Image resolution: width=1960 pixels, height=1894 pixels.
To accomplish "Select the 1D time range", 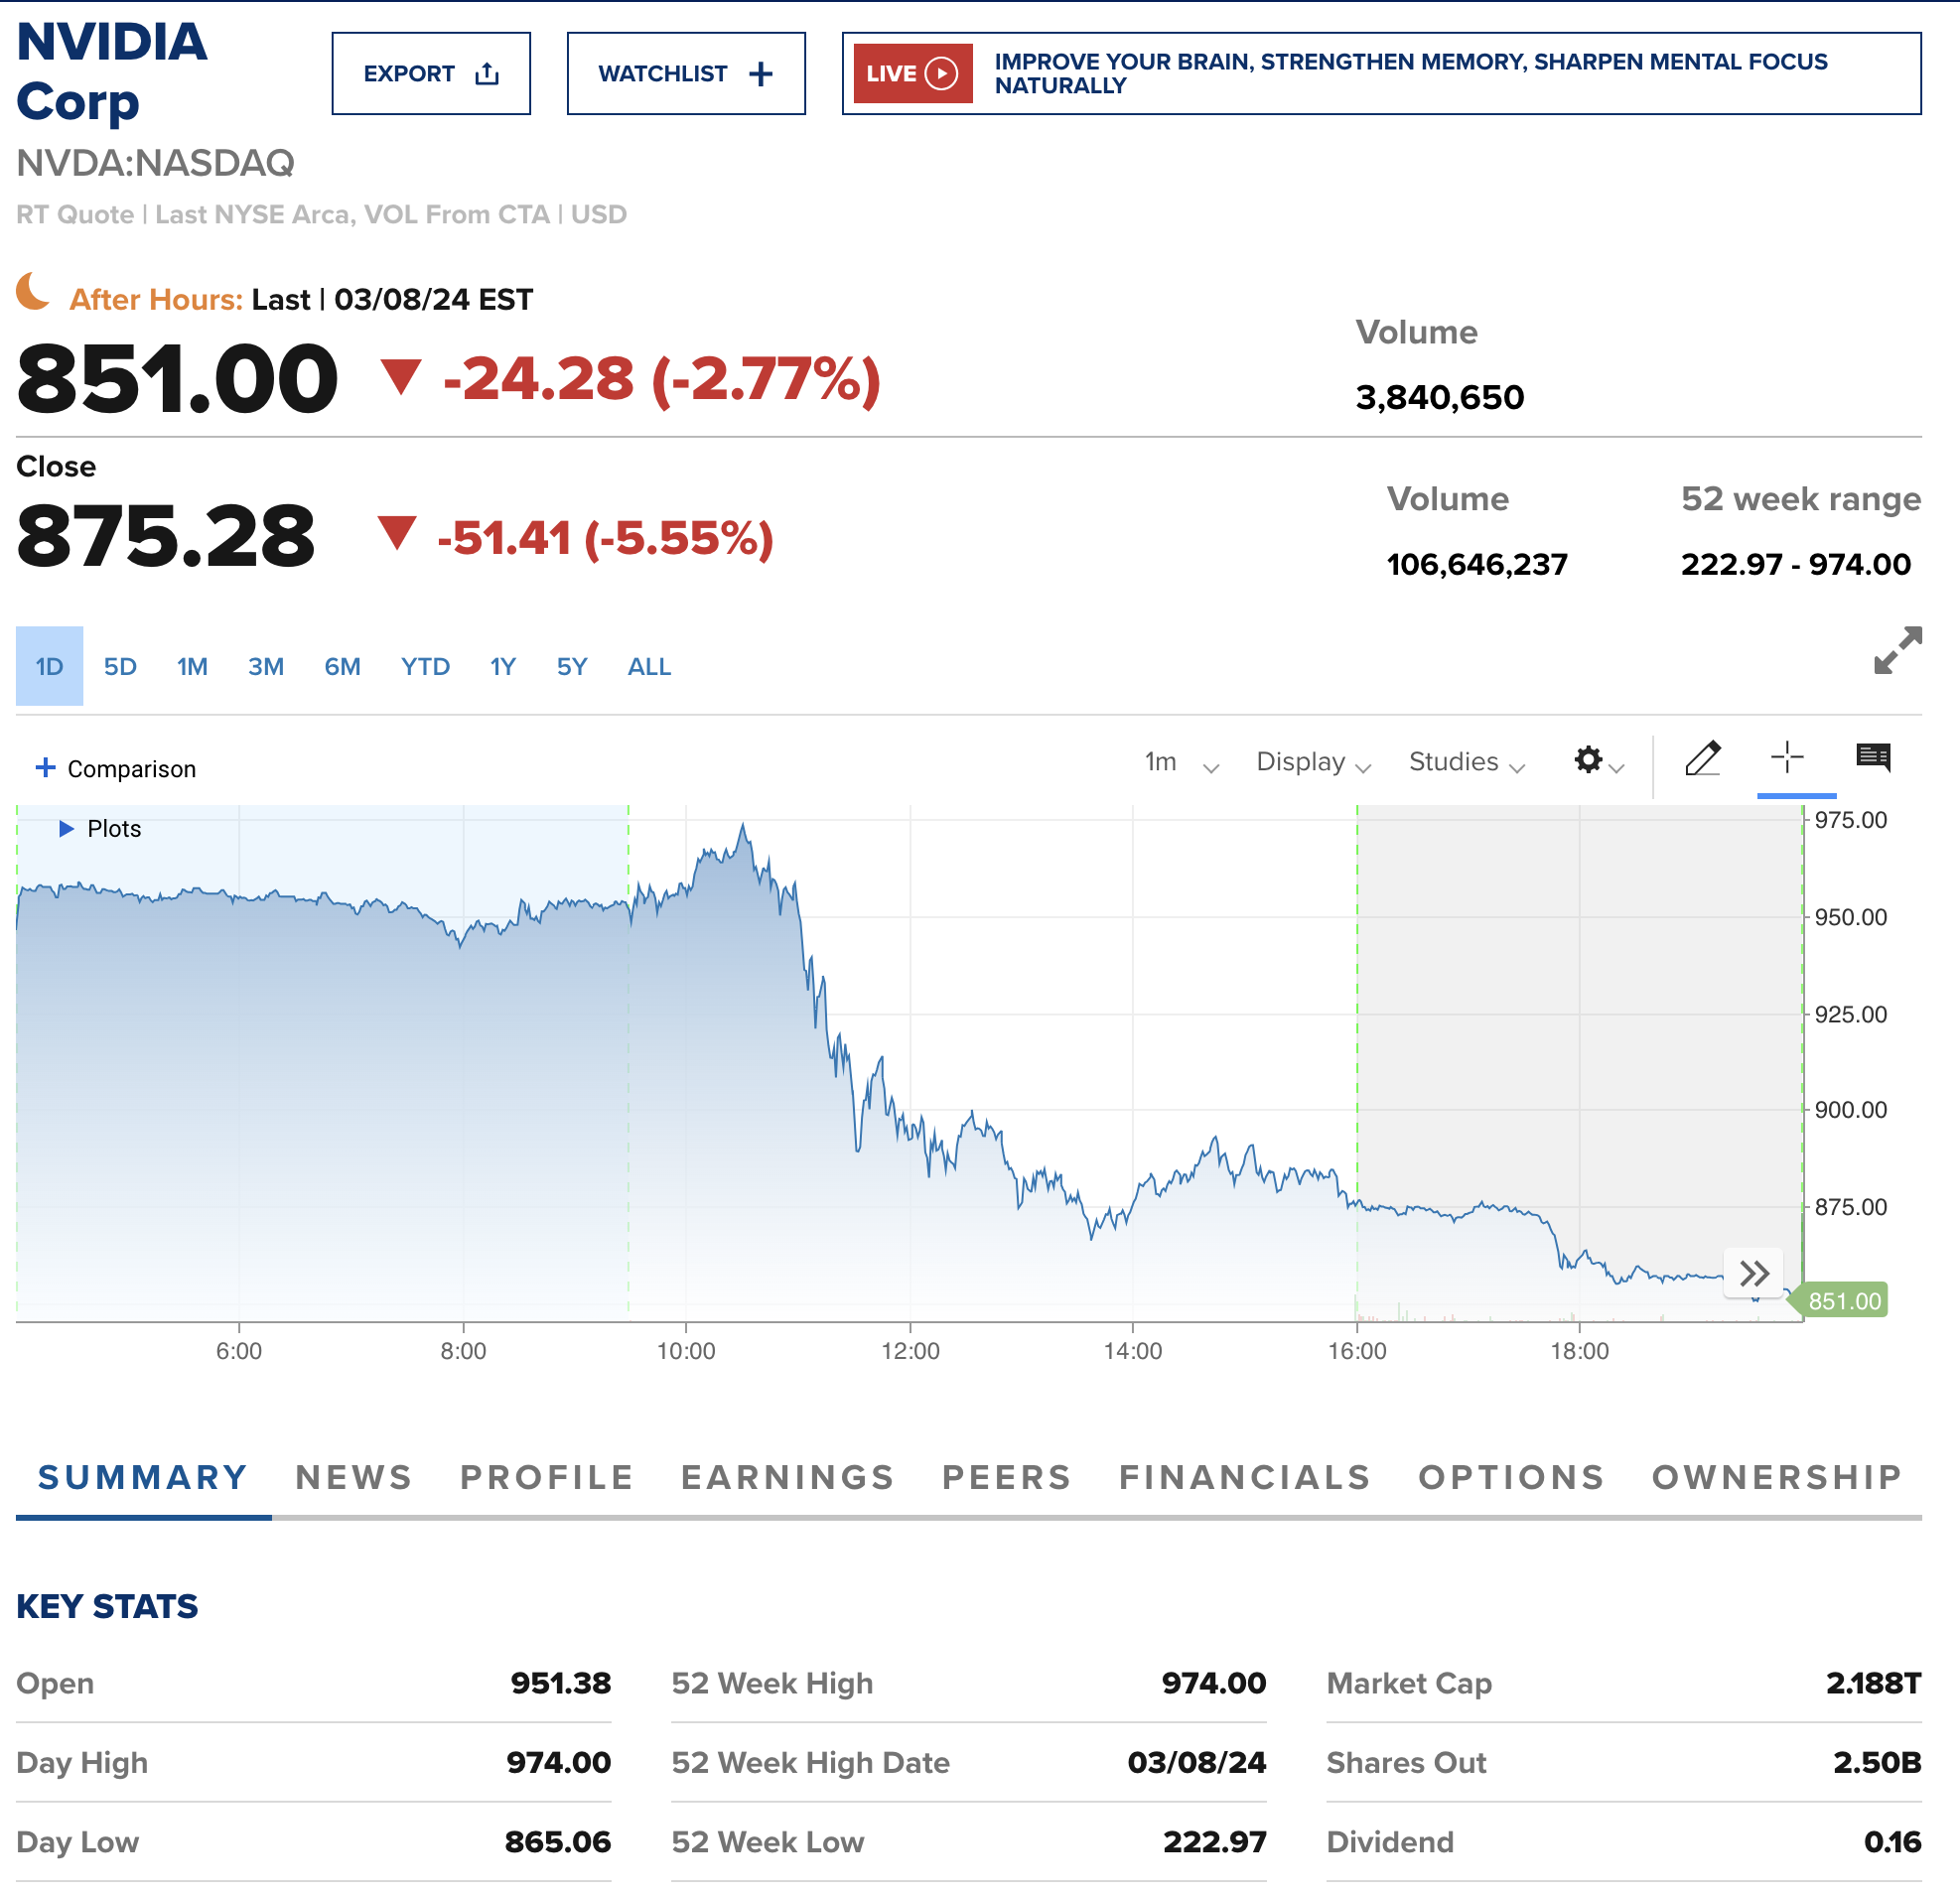I will [x=49, y=667].
